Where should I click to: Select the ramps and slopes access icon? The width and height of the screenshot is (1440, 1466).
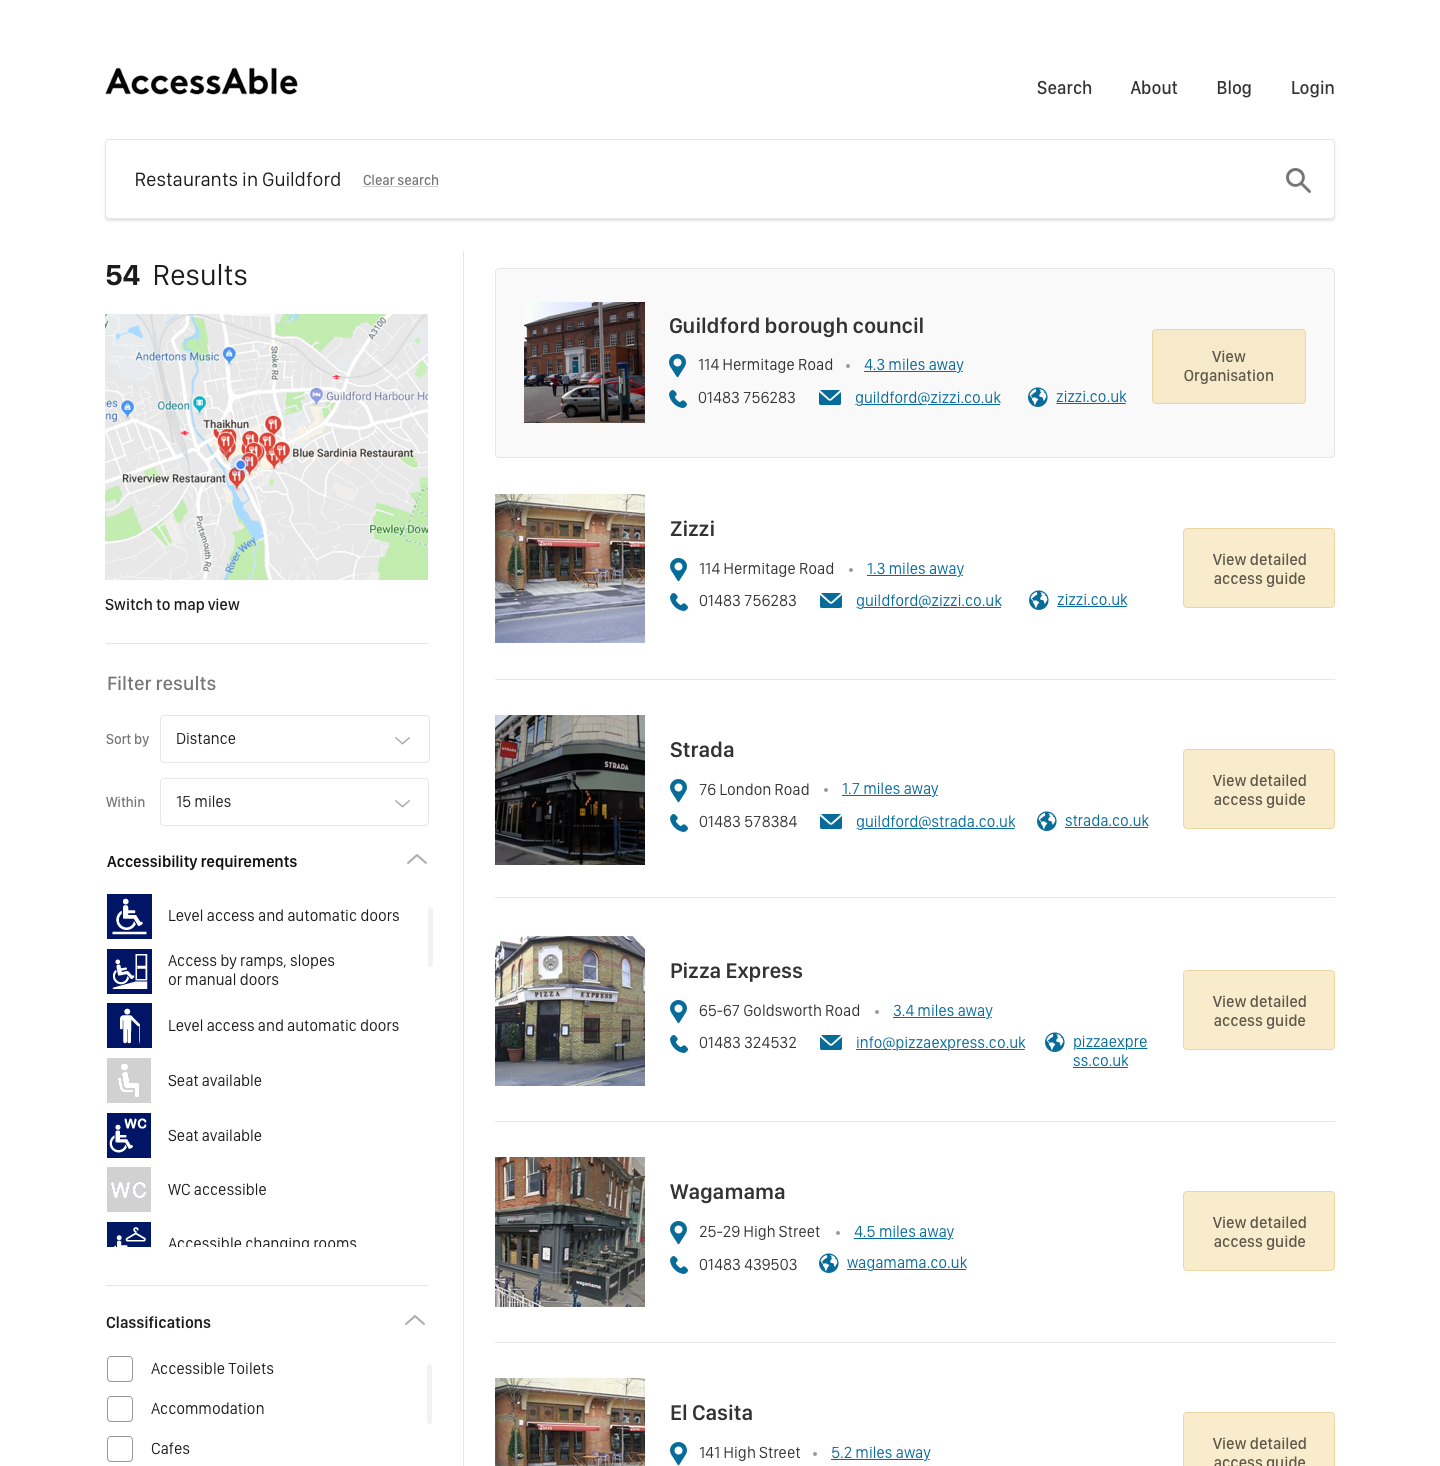click(129, 971)
